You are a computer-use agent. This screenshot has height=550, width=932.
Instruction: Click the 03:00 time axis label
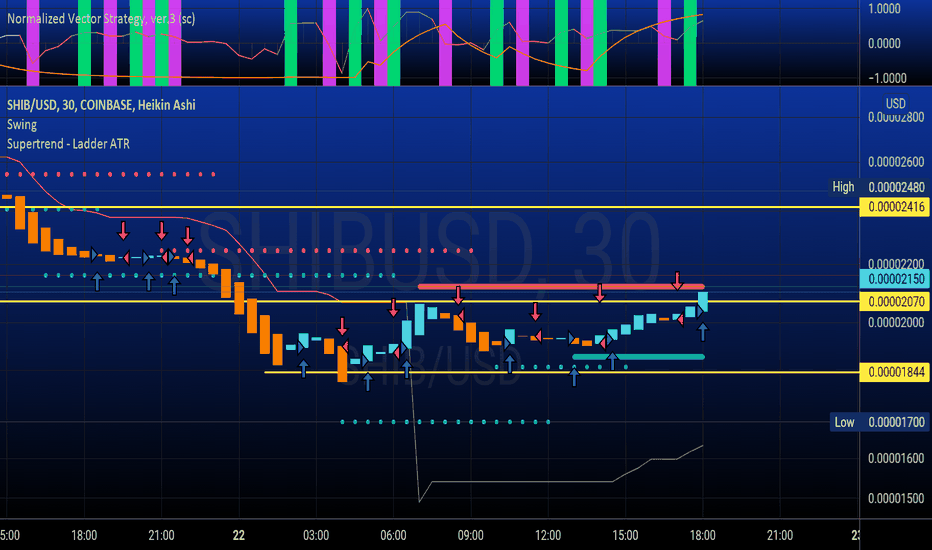pos(316,535)
